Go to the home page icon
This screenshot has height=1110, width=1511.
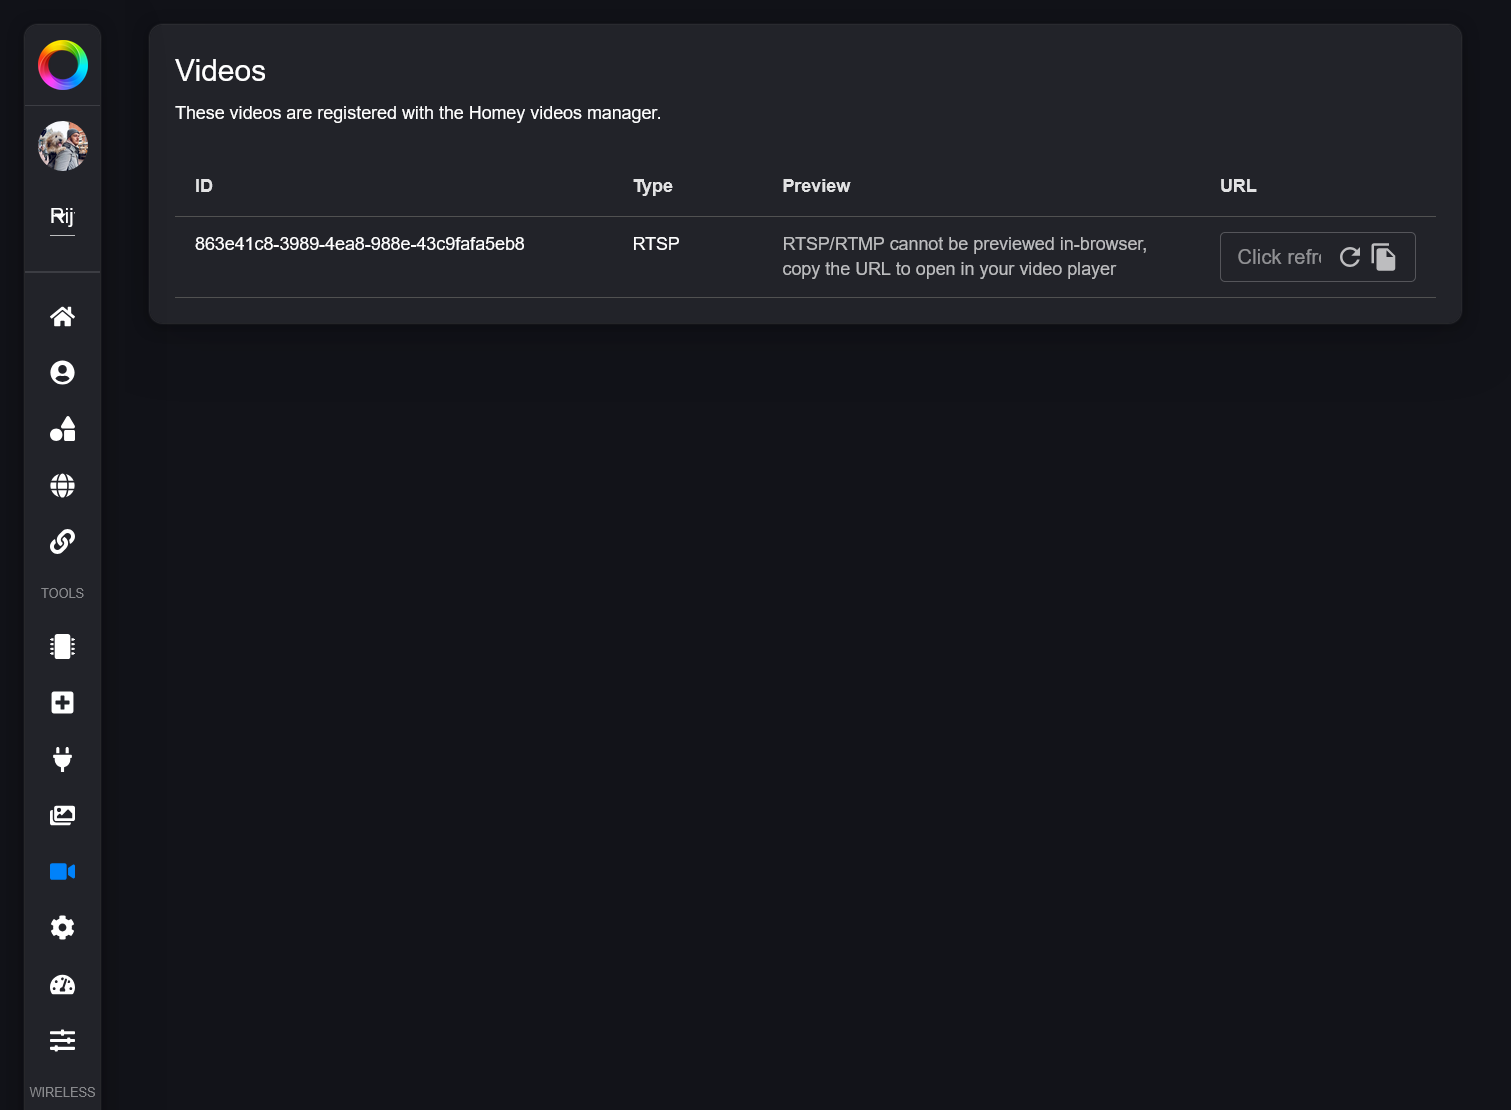[62, 317]
